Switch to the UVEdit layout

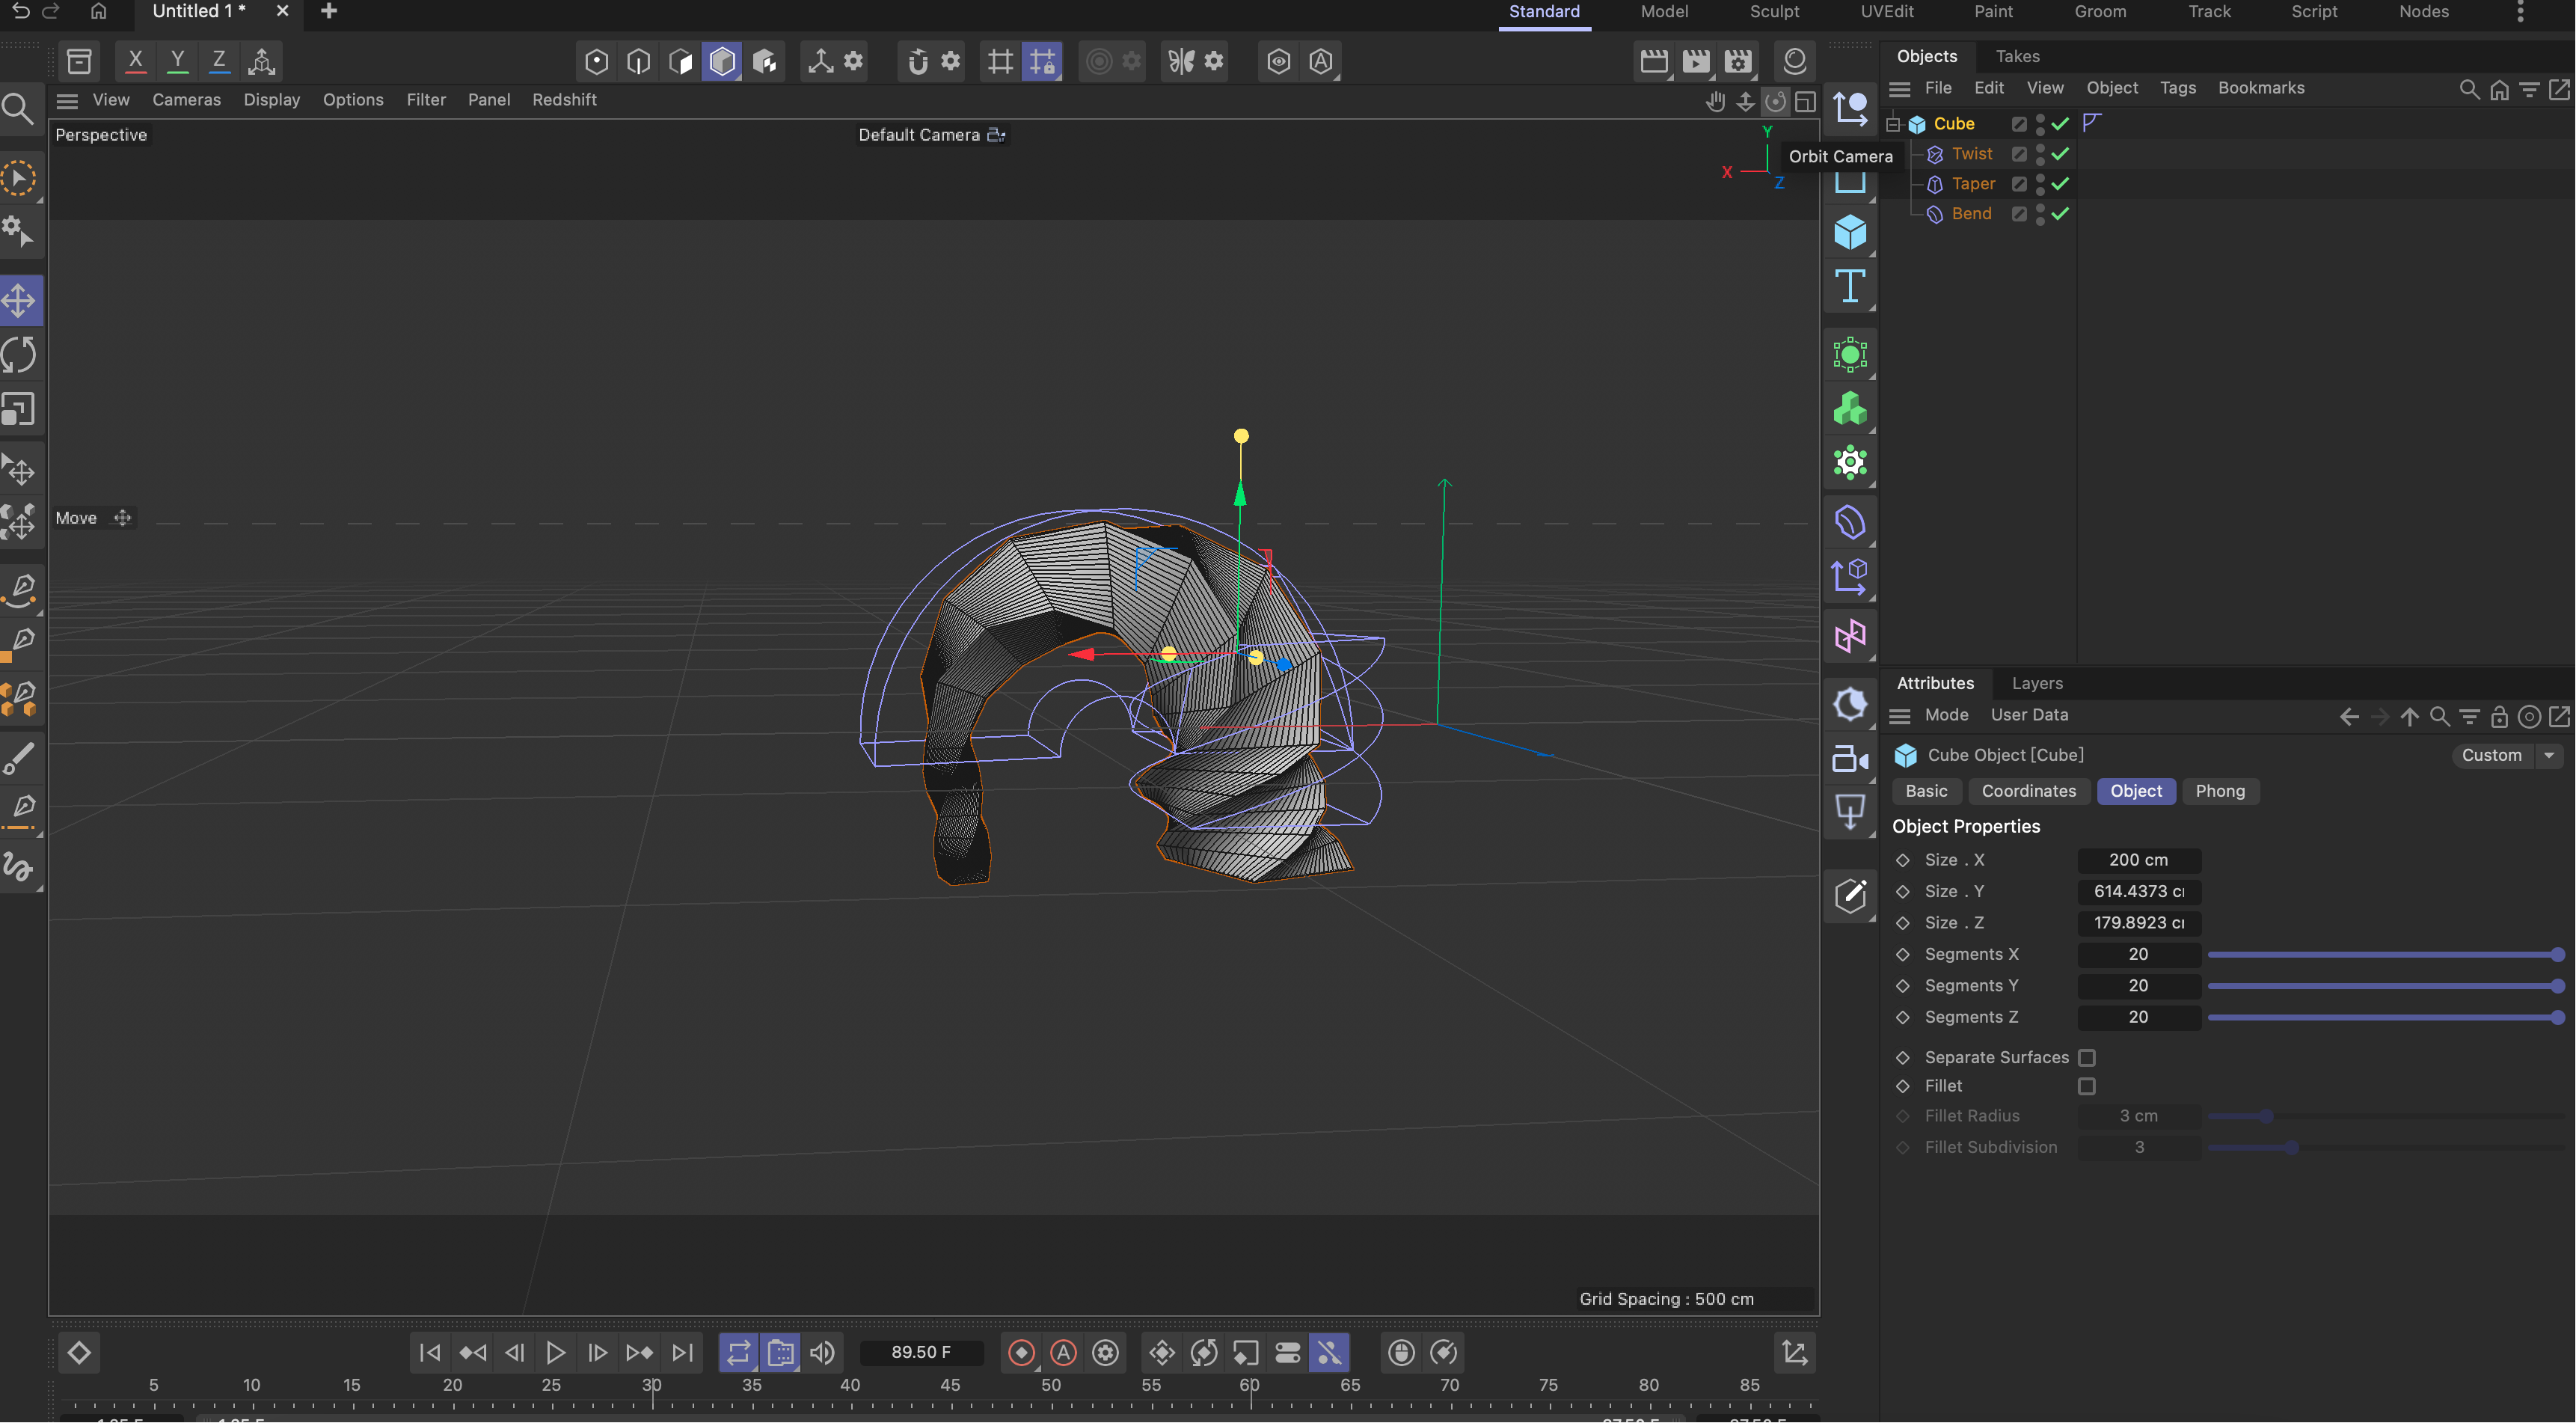point(1886,12)
